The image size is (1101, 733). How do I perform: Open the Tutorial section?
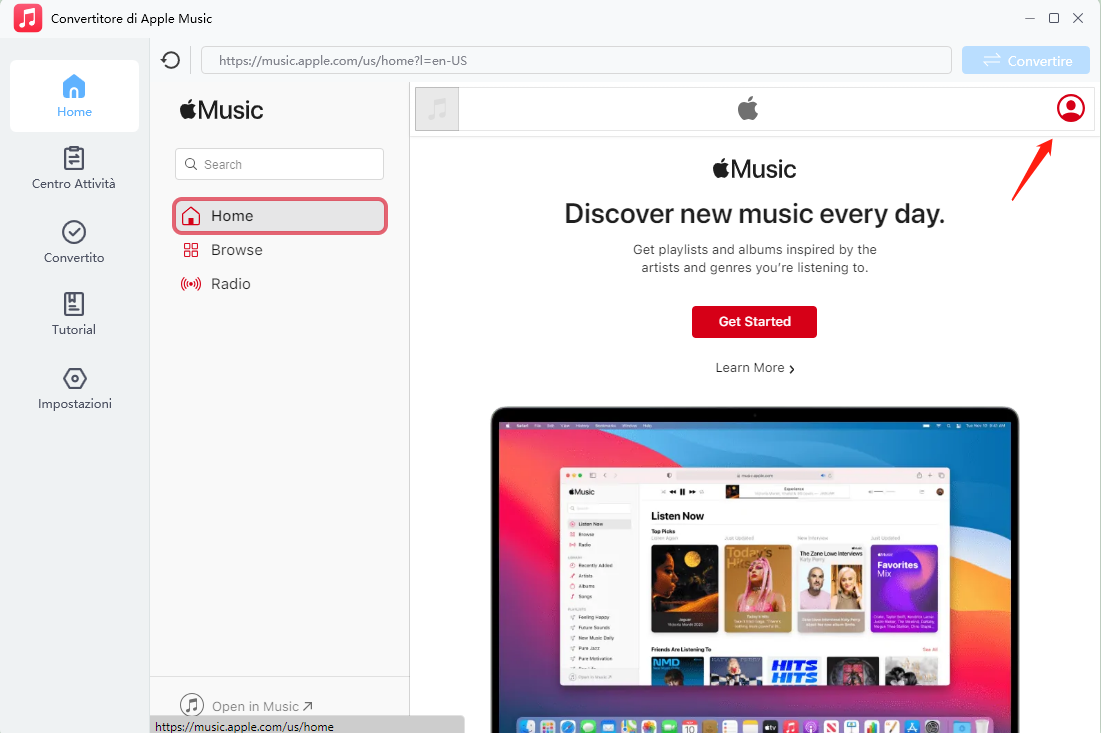[x=74, y=315]
